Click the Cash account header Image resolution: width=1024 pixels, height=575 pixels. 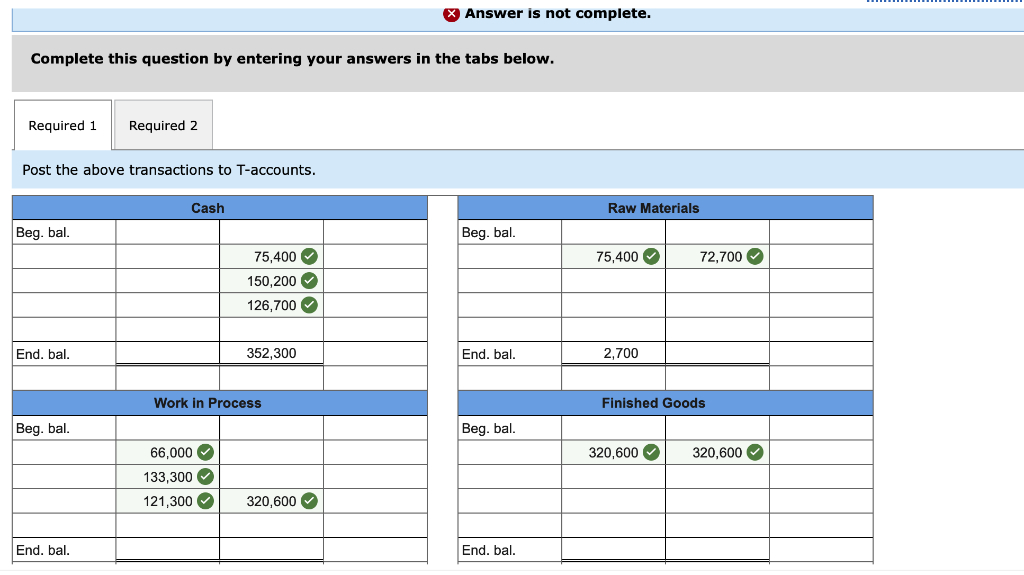pos(220,208)
